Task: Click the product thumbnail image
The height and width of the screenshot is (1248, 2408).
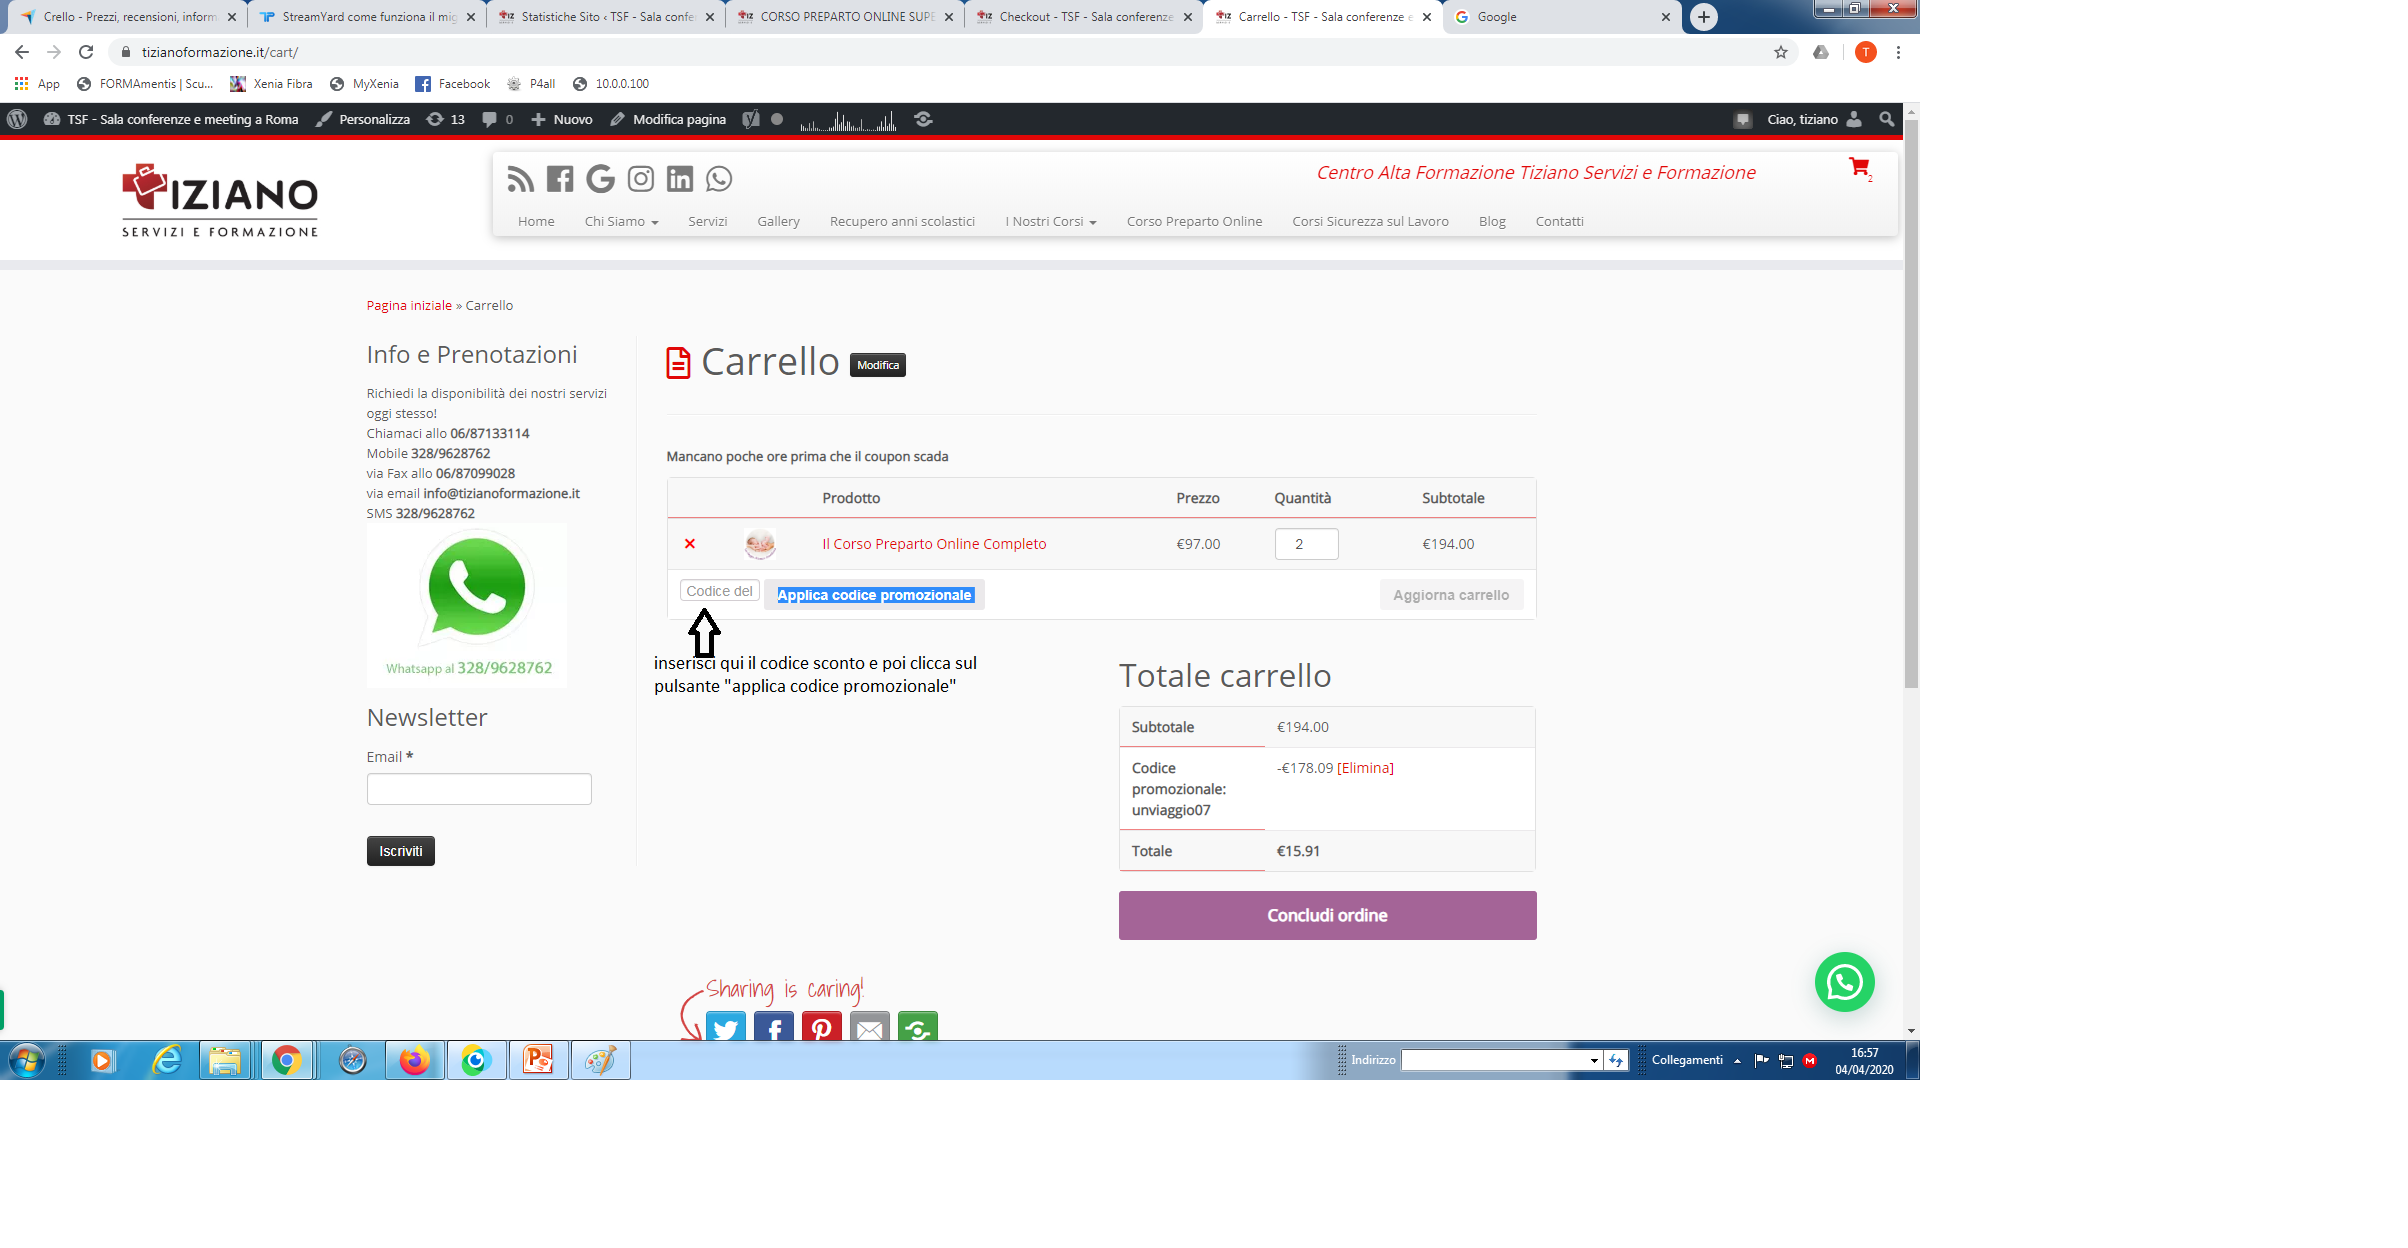Action: pos(760,544)
